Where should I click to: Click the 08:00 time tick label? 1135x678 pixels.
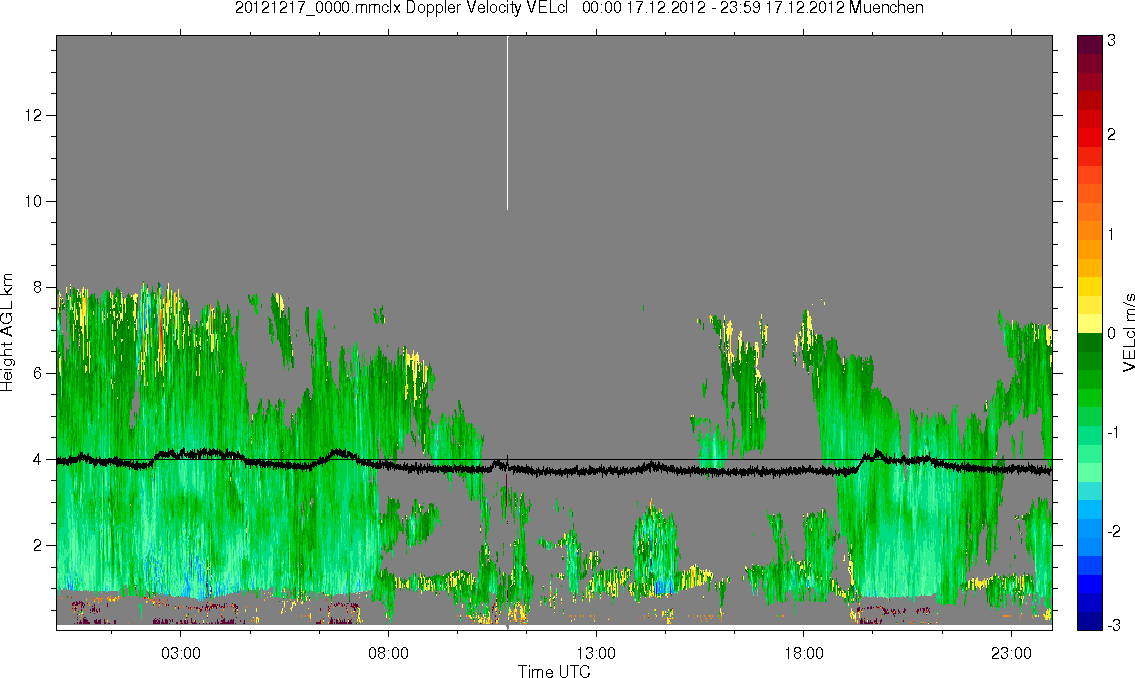[x=388, y=653]
